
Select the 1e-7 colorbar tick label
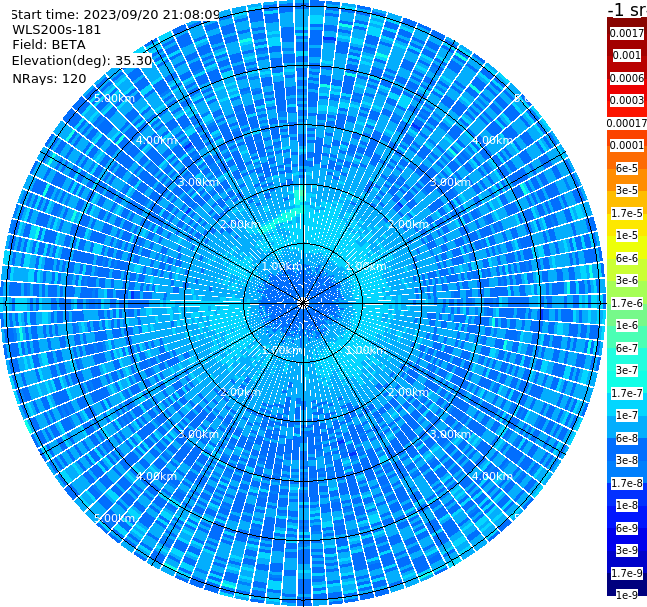coord(627,416)
